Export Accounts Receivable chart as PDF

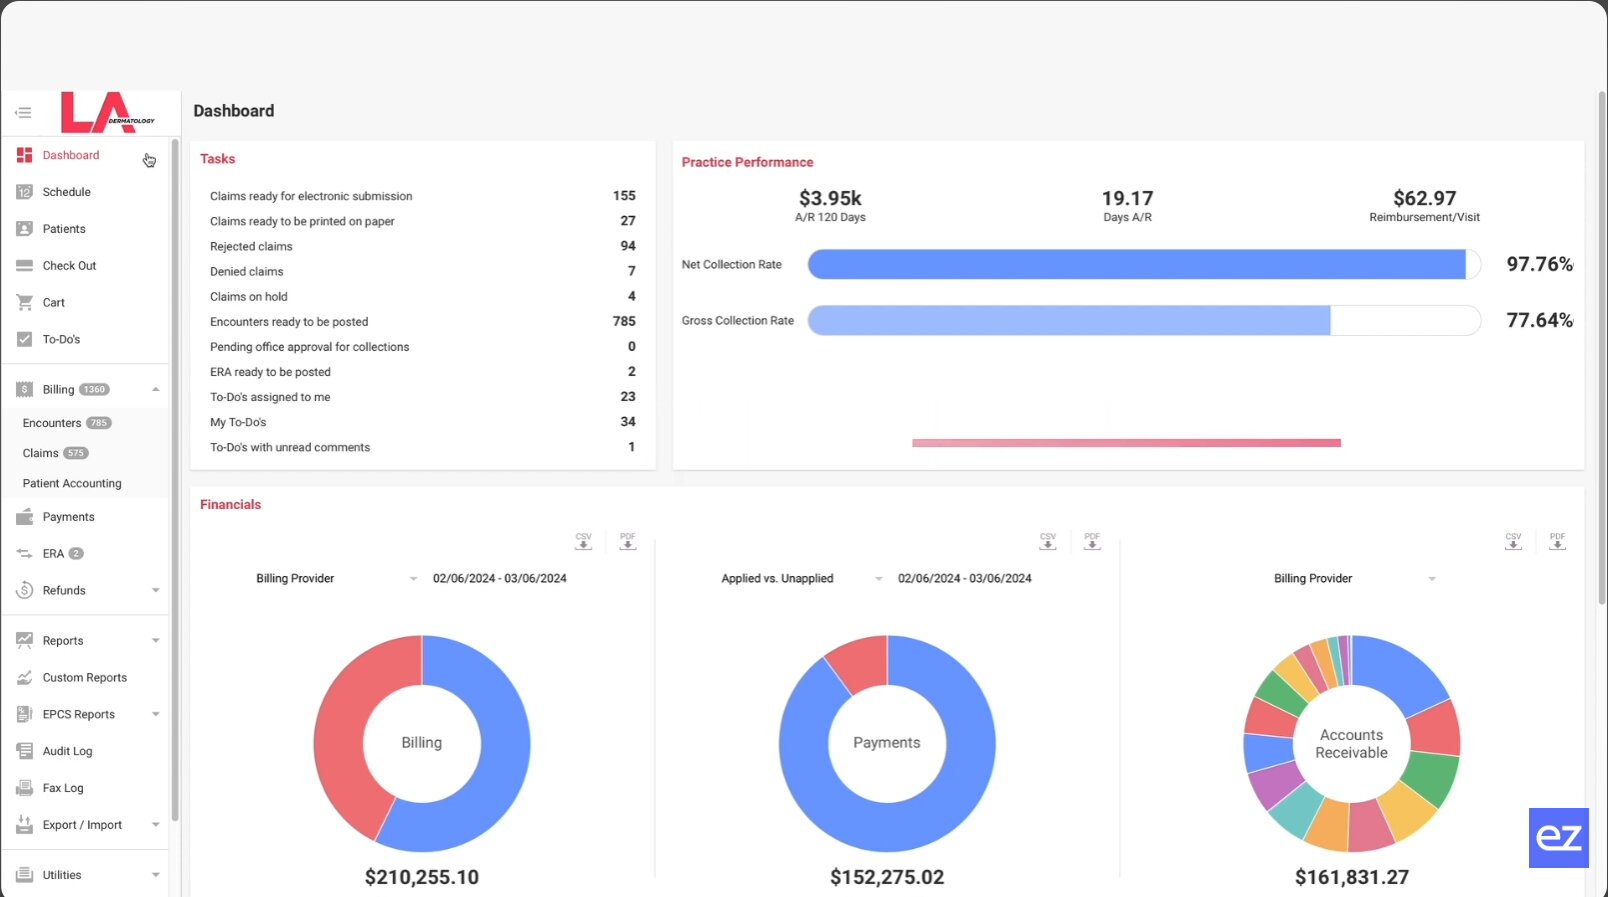(1557, 541)
